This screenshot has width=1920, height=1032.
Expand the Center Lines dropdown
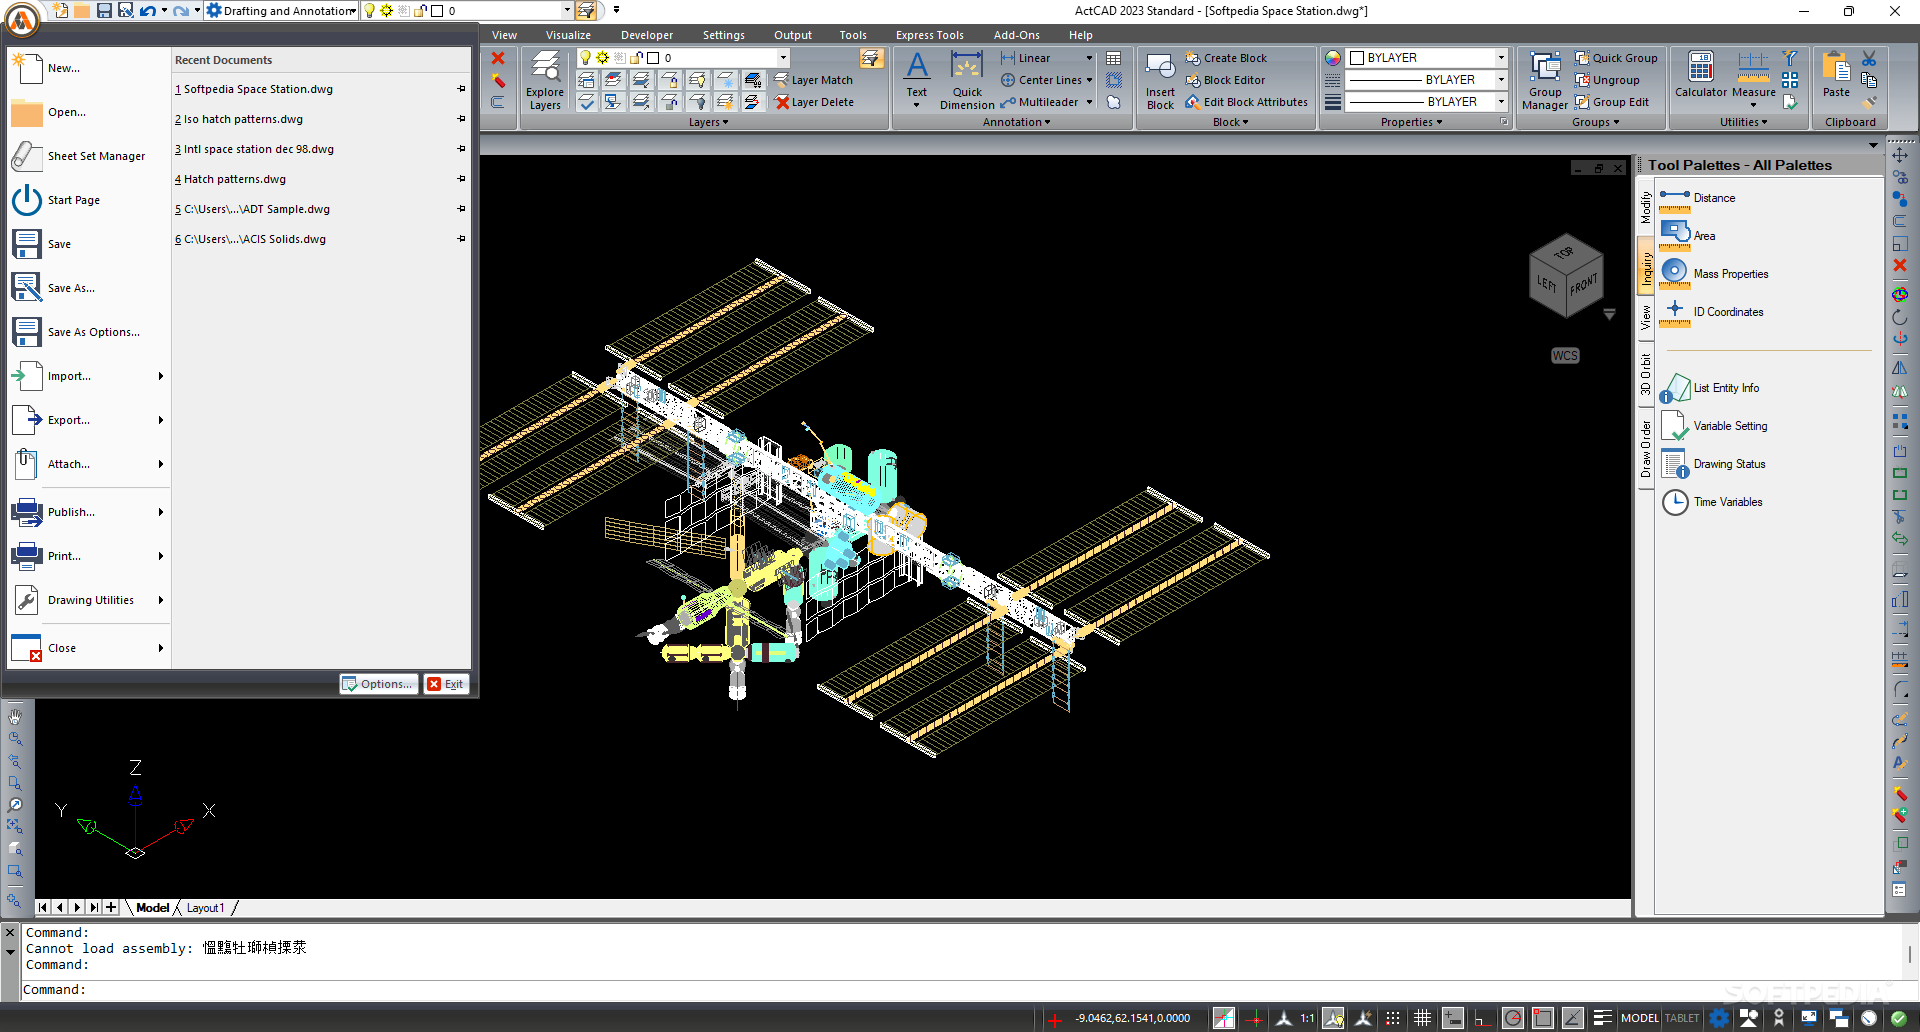point(1089,80)
